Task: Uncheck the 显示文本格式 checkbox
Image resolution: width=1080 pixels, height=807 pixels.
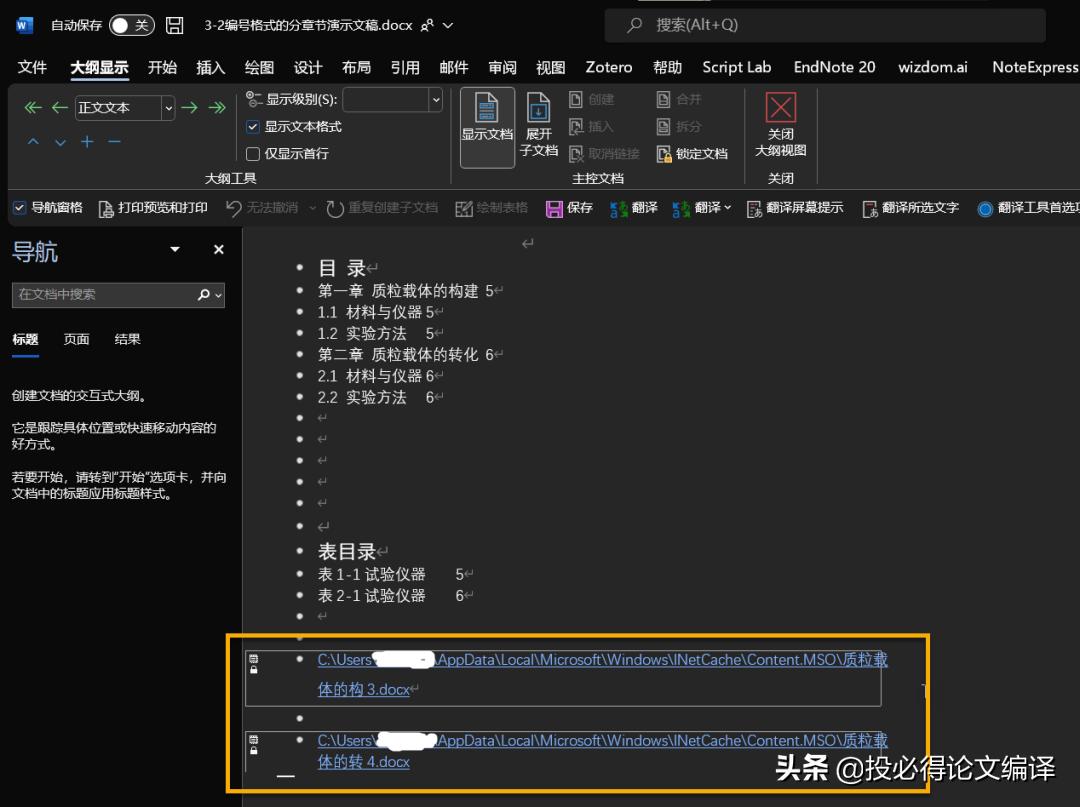Action: tap(253, 127)
